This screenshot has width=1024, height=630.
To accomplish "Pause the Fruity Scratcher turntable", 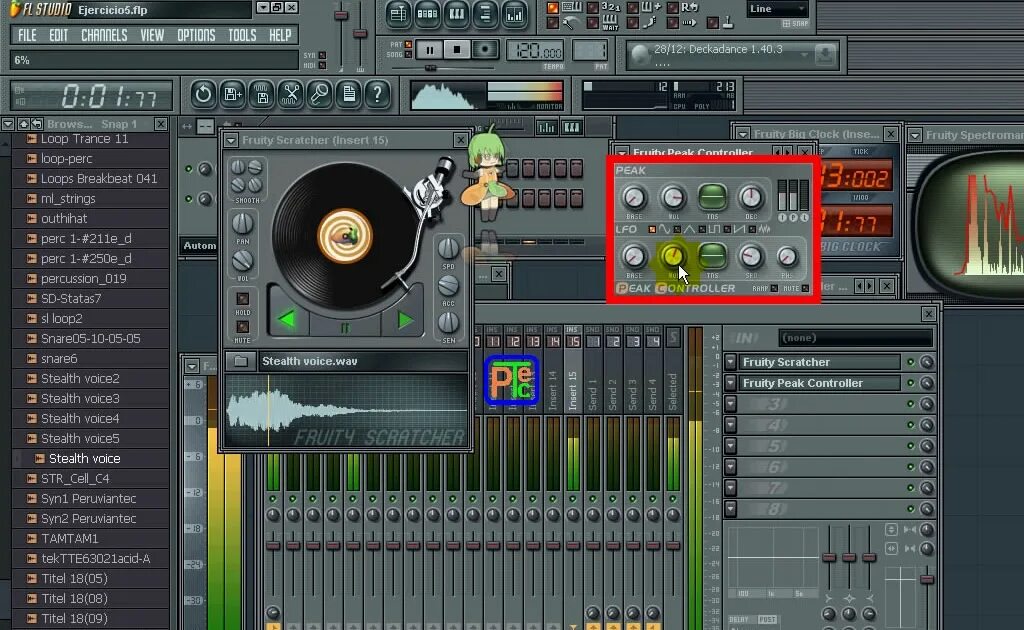I will tap(345, 326).
